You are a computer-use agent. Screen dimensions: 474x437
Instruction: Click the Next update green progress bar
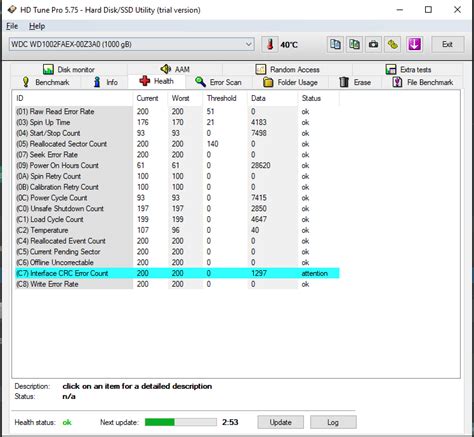pos(181,422)
